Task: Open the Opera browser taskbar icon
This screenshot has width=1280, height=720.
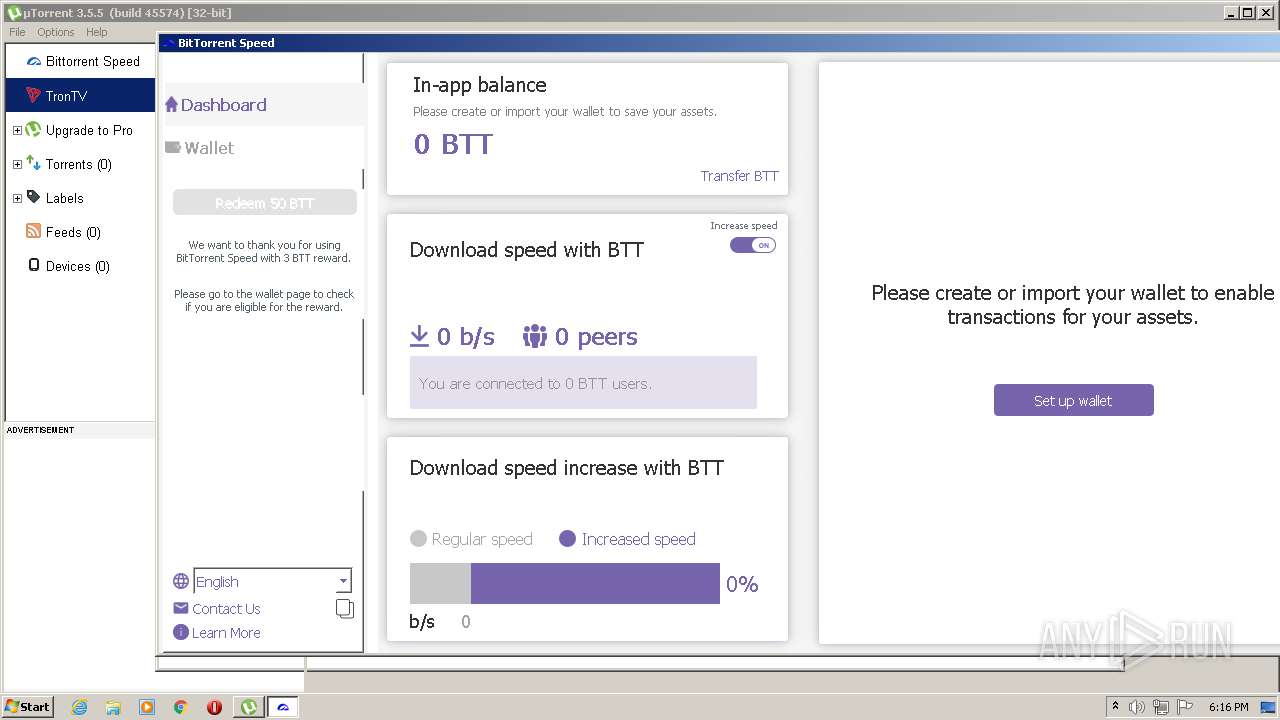Action: coord(214,707)
